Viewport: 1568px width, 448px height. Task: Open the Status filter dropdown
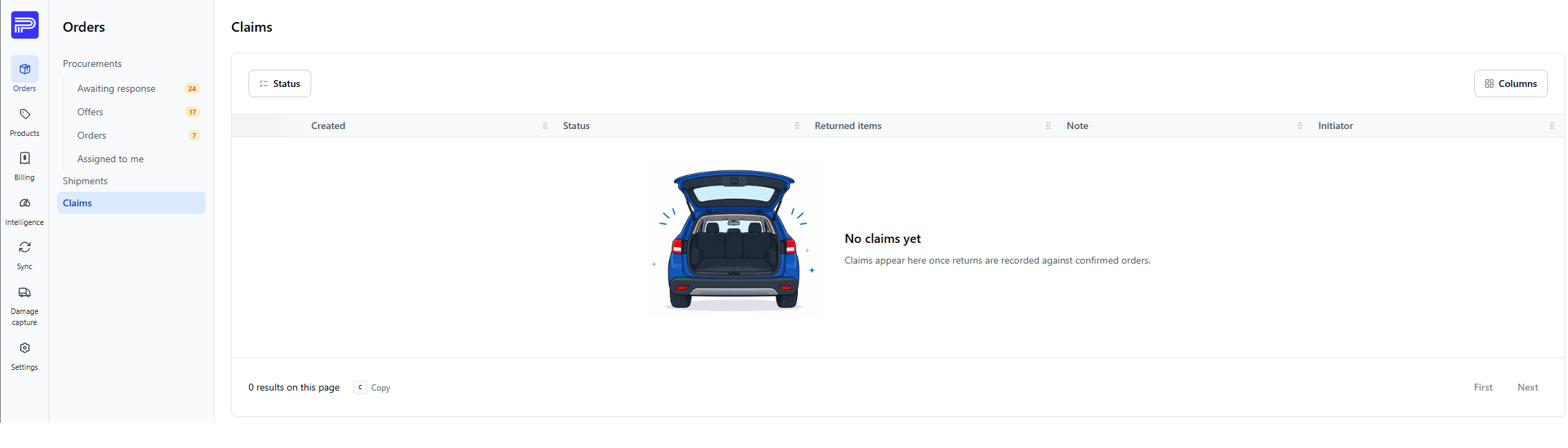[280, 84]
